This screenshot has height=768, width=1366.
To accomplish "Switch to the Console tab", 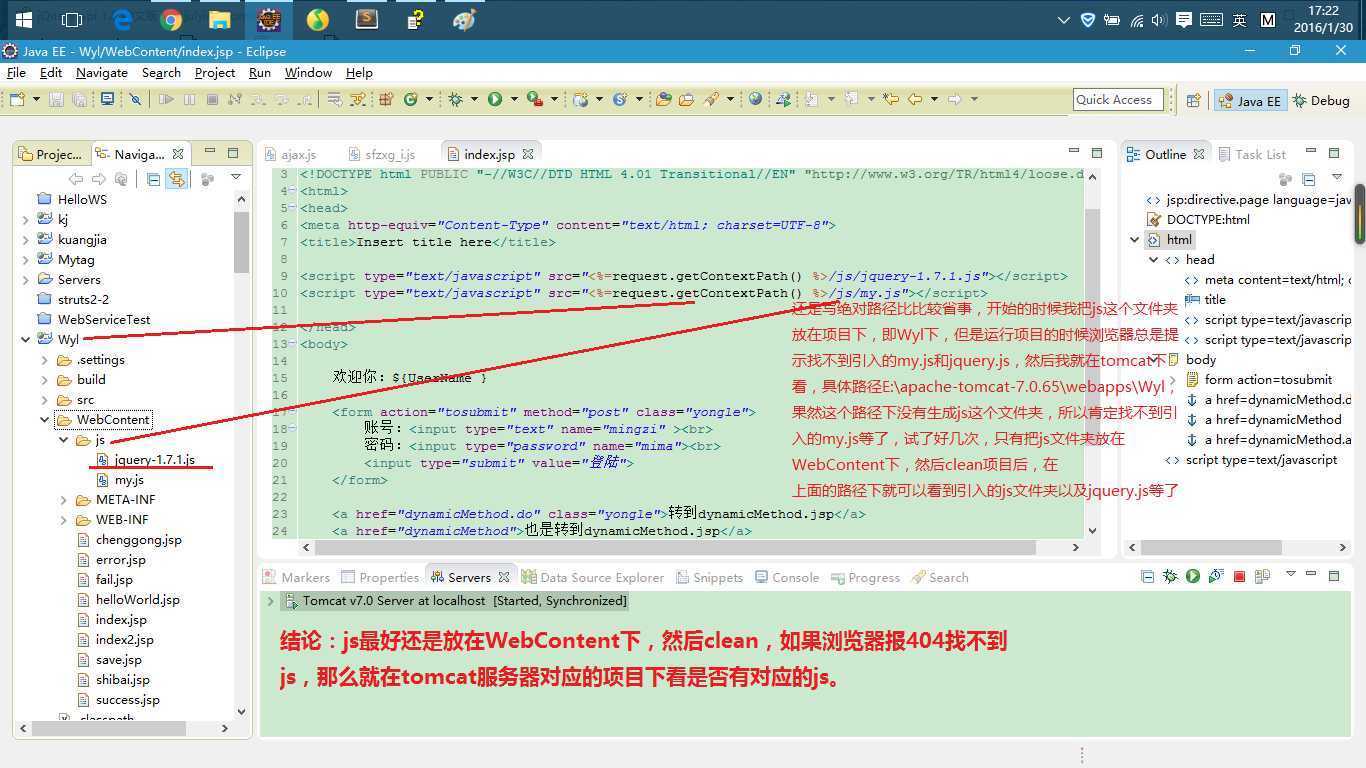I will coord(786,577).
